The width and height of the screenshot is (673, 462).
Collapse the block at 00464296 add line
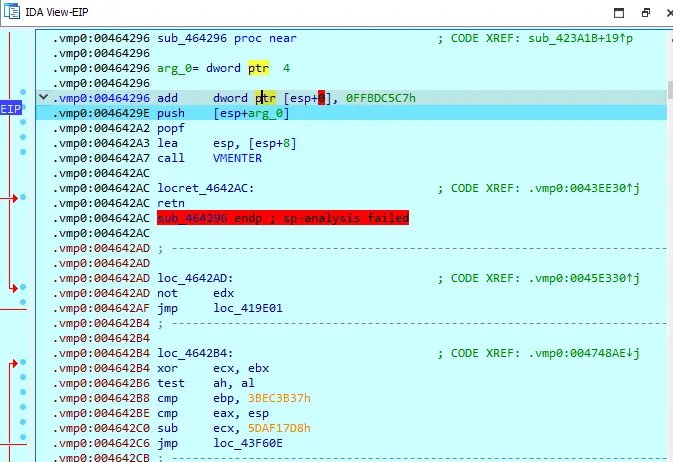tap(43, 97)
